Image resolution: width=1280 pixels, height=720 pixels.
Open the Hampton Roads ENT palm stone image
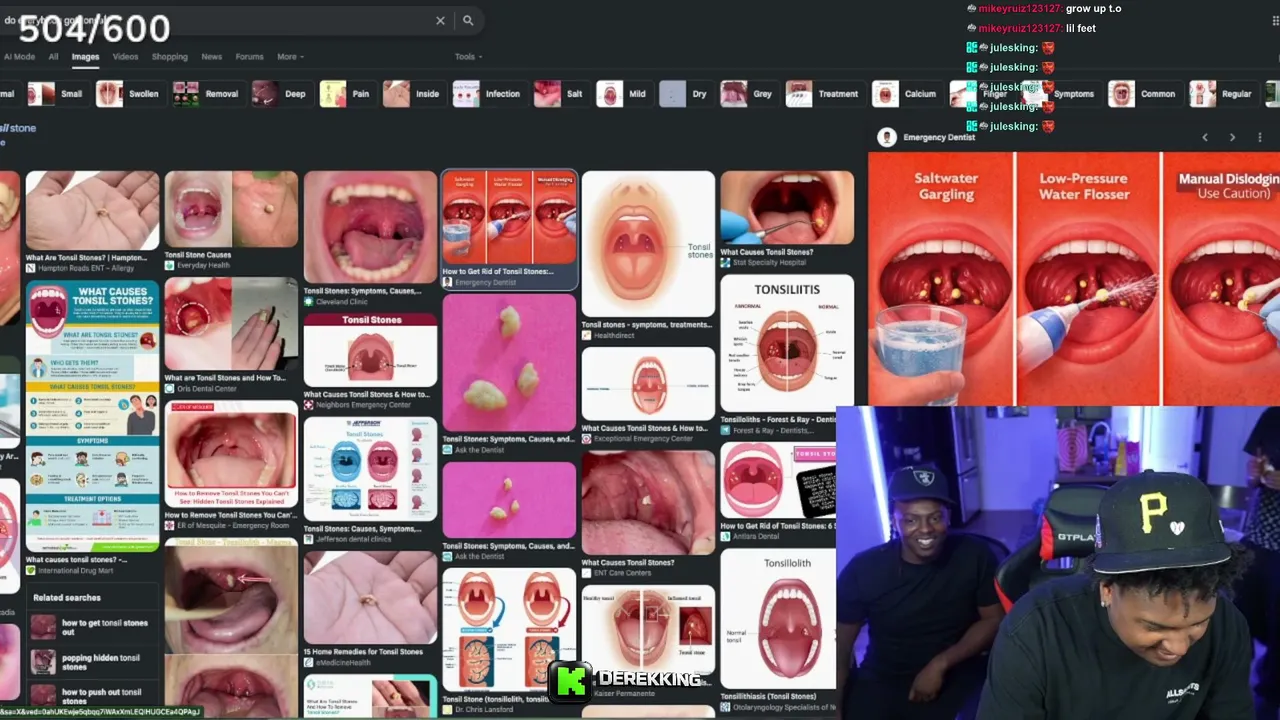tap(92, 210)
